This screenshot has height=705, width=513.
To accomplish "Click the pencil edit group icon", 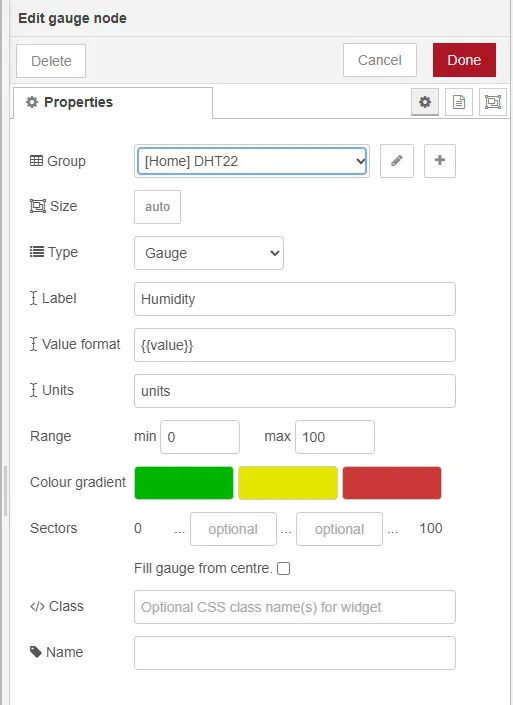I will point(397,161).
